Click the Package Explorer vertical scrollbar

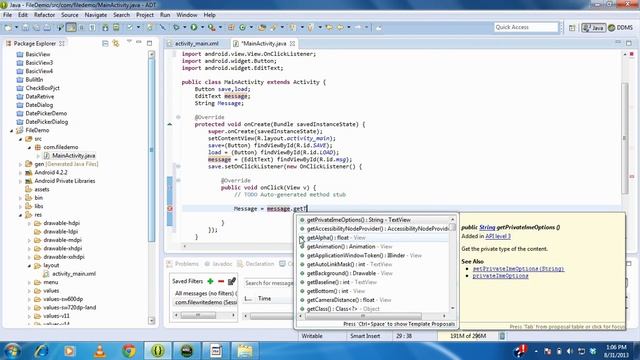point(151,149)
